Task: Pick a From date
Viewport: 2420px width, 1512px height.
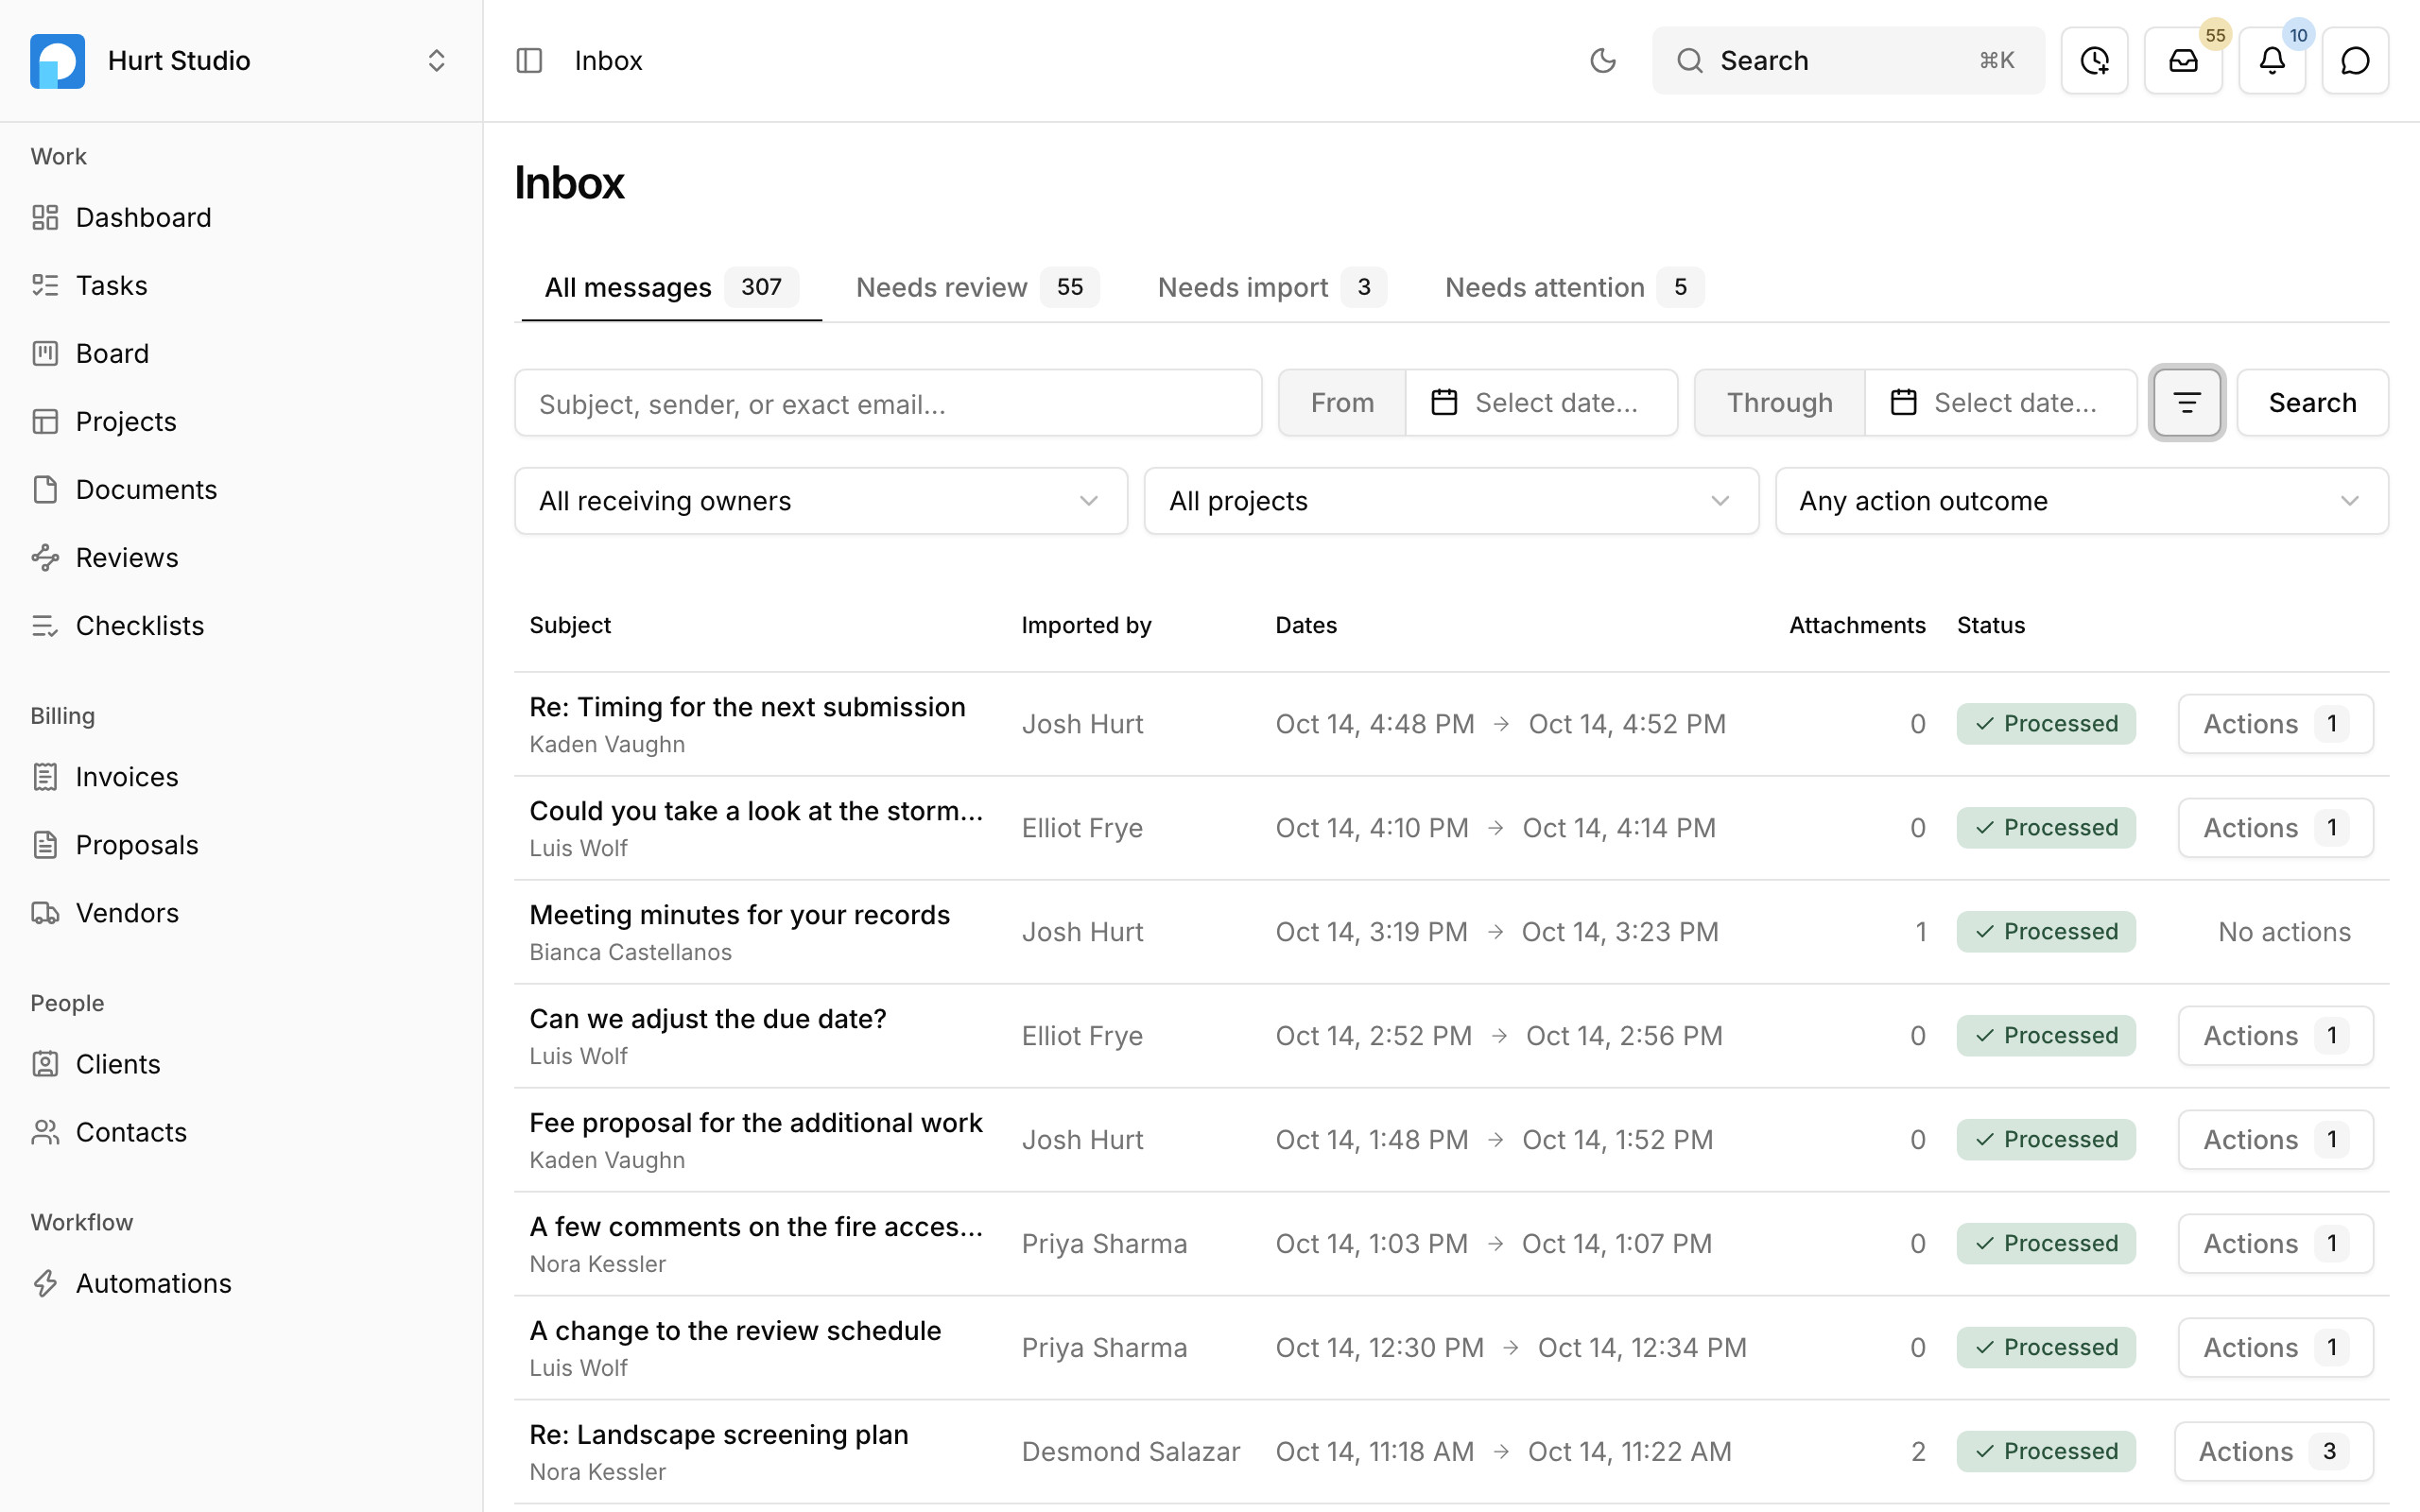Action: [x=1541, y=403]
